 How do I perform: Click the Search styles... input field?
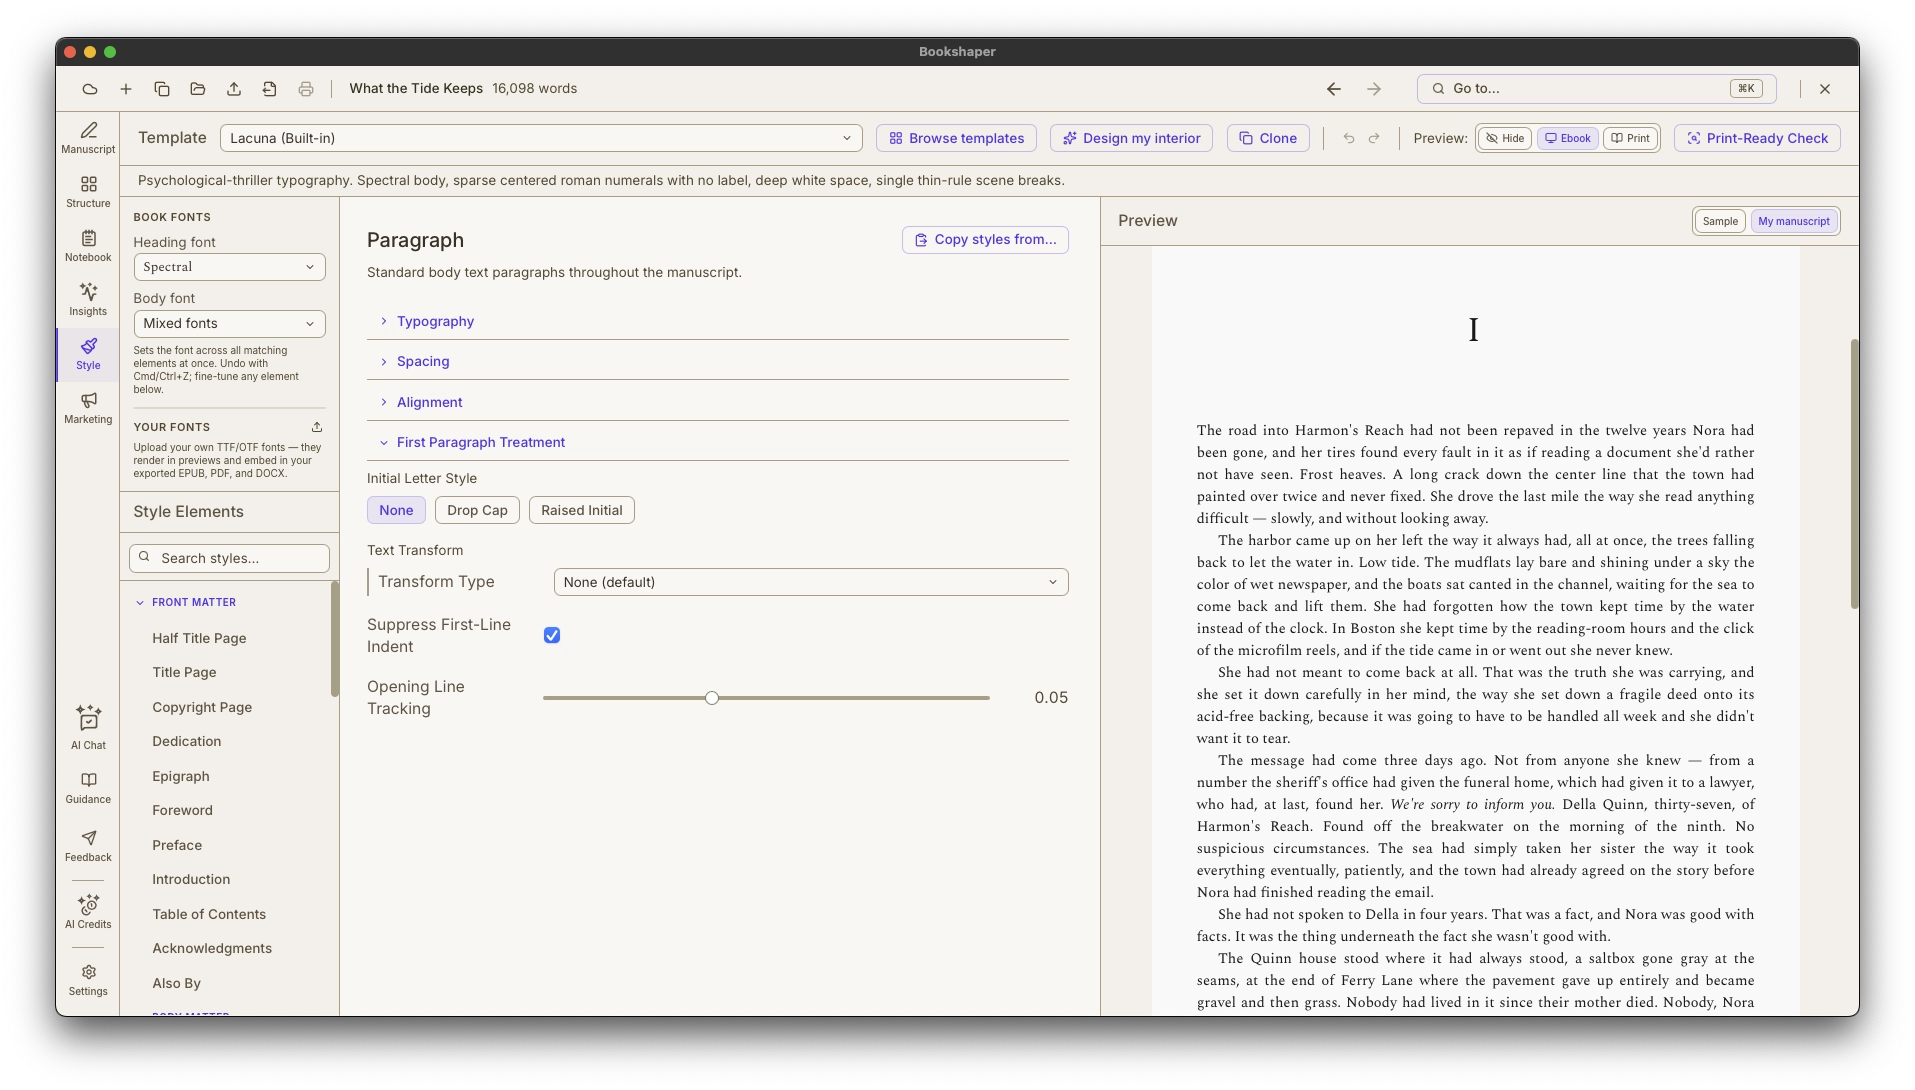[229, 558]
